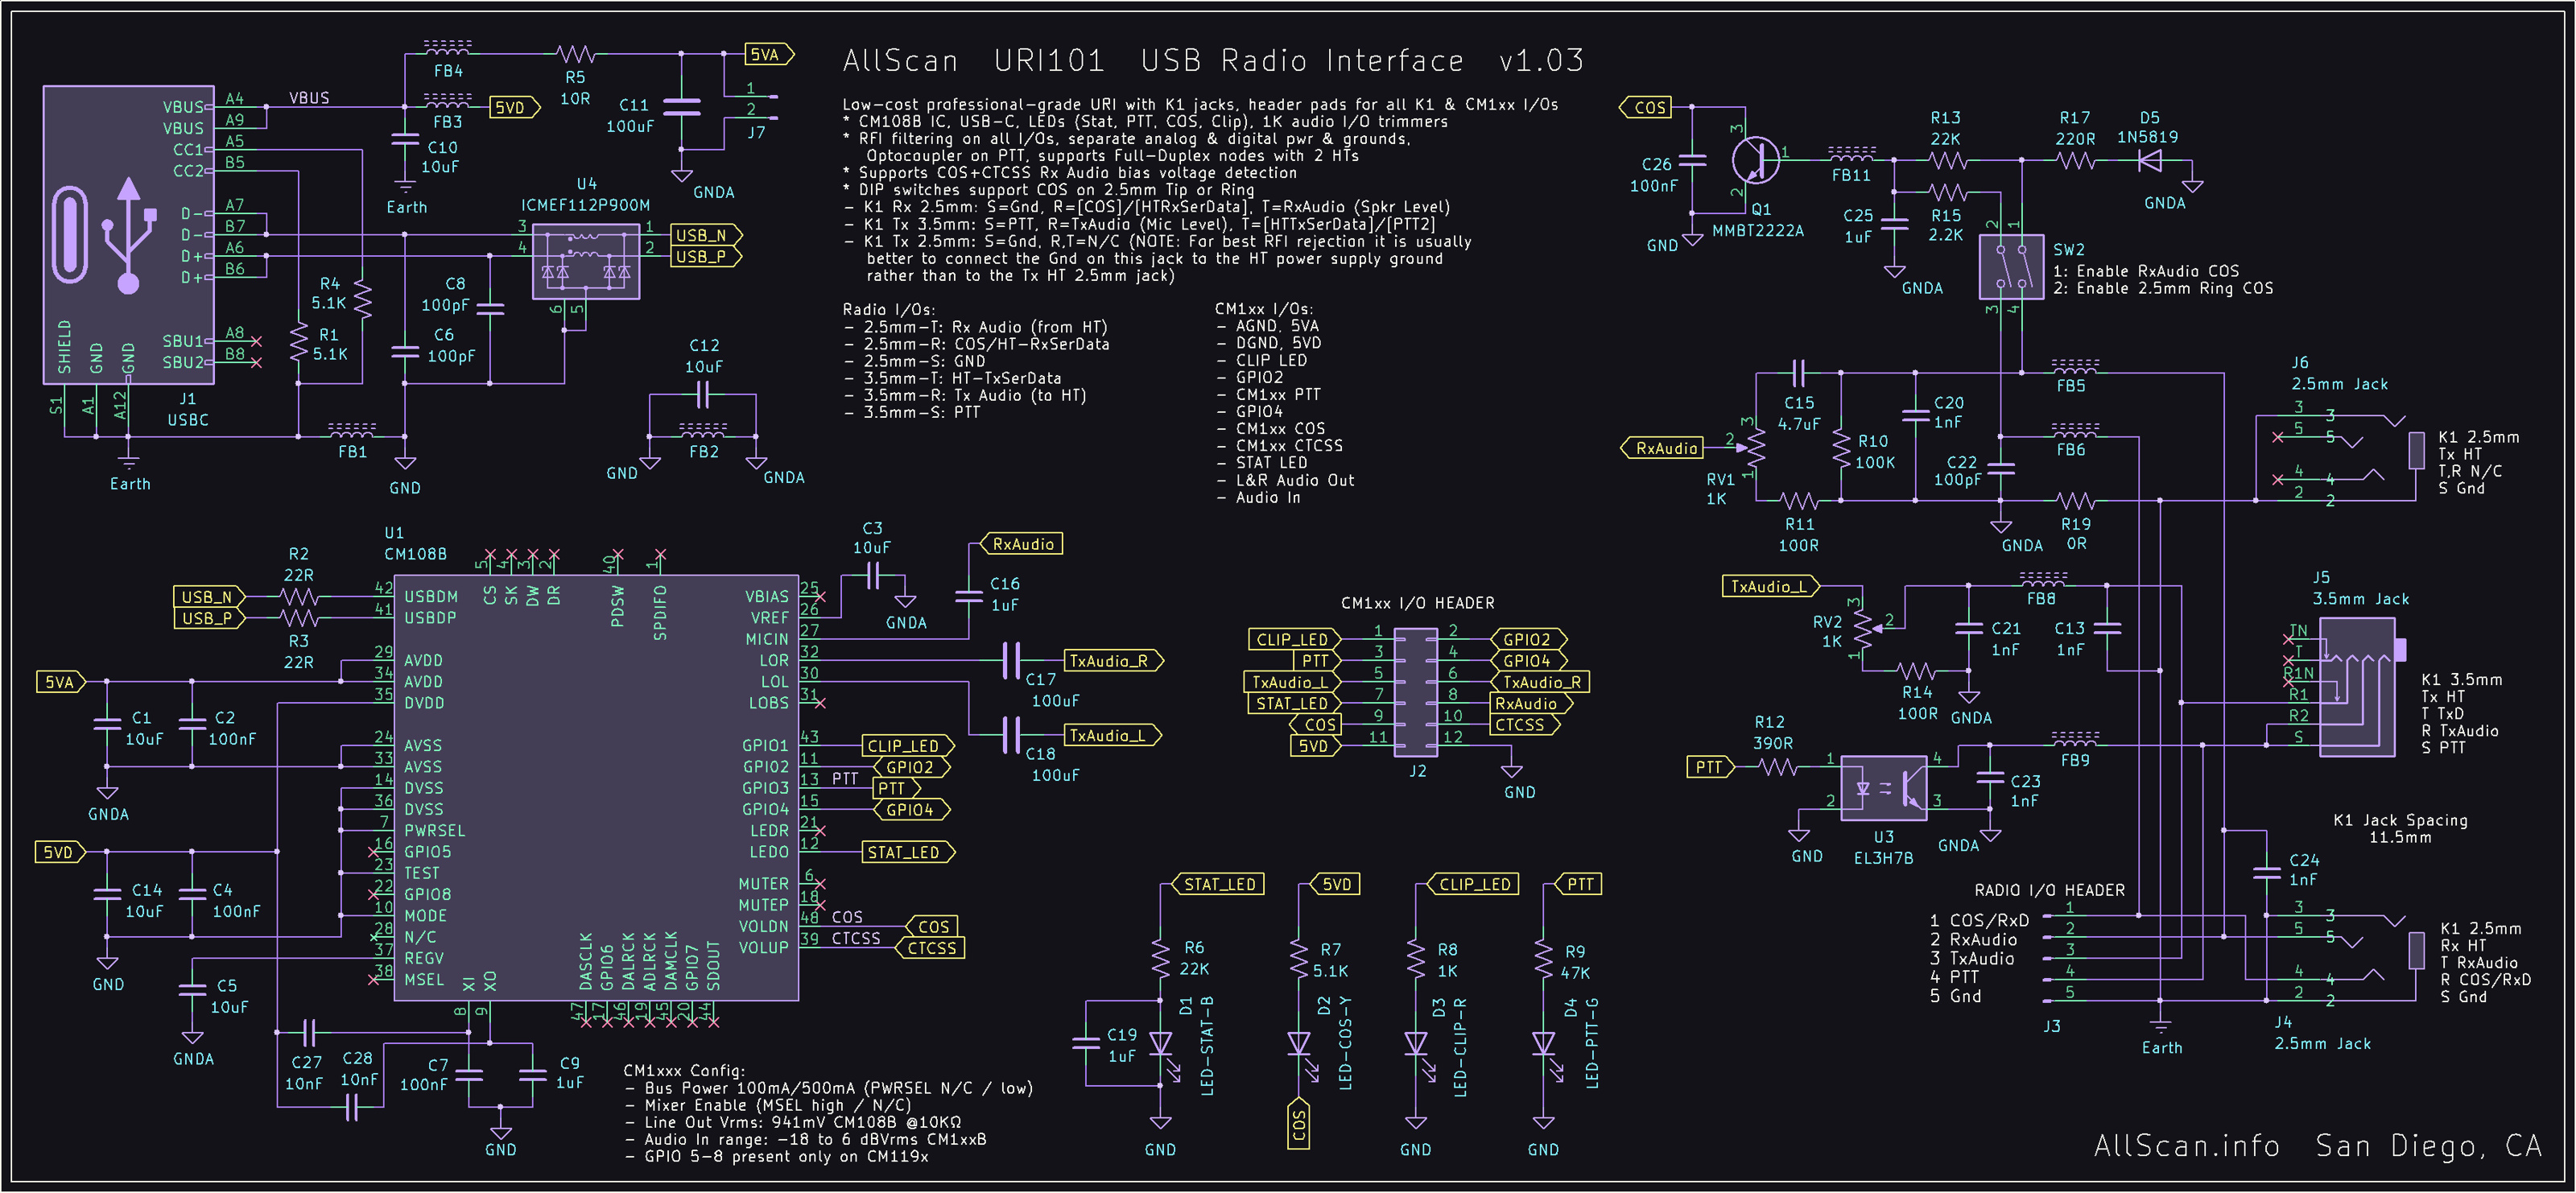Select the Enable RxAudio COS text
2576x1193 pixels.
[2147, 271]
